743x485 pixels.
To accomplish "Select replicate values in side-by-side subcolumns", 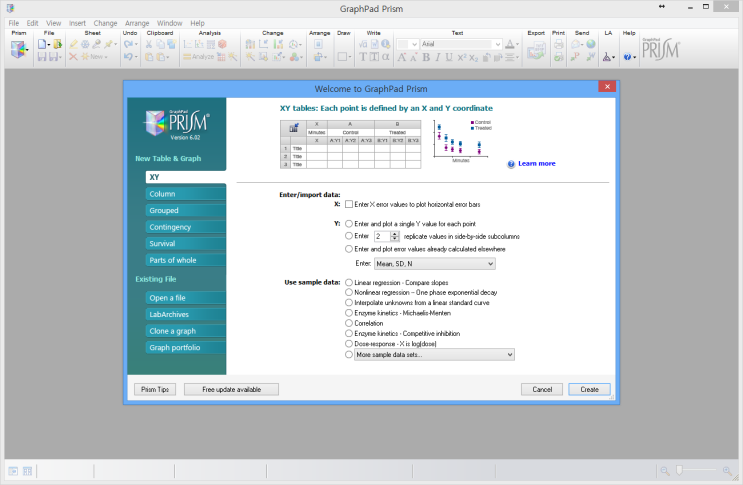I will [349, 236].
